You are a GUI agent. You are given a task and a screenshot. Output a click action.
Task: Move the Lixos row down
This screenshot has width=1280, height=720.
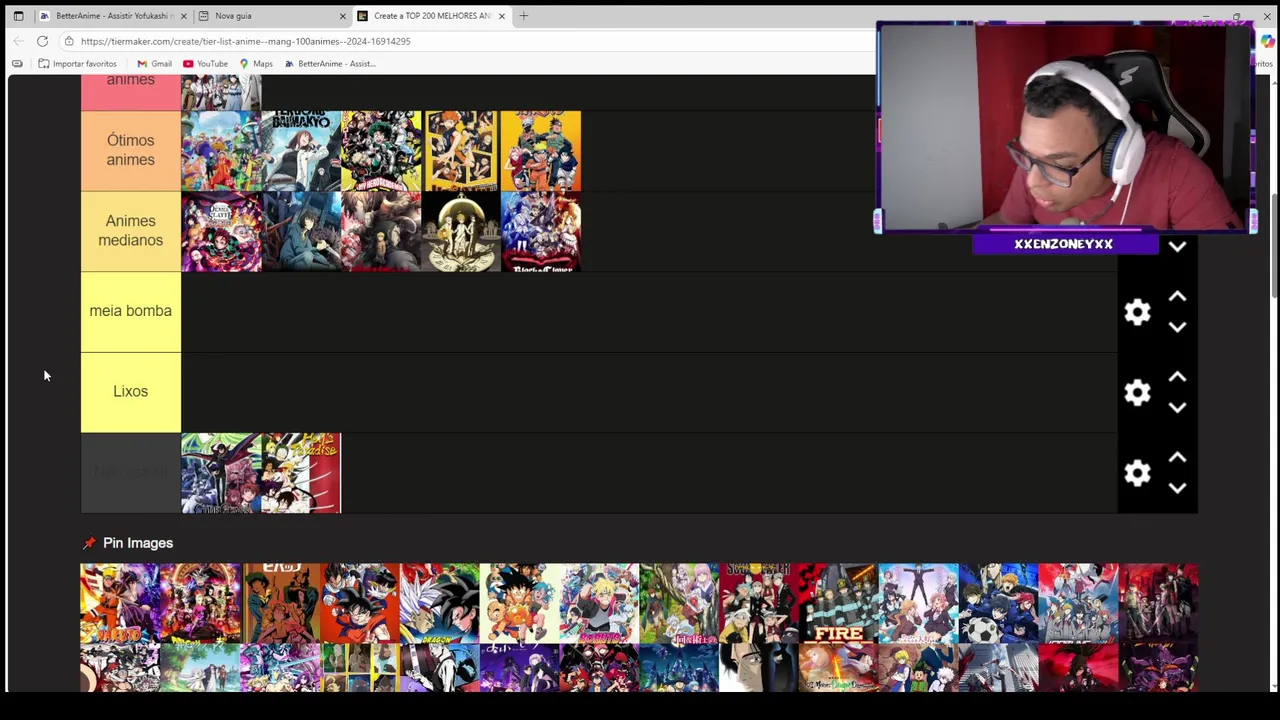[x=1177, y=408]
